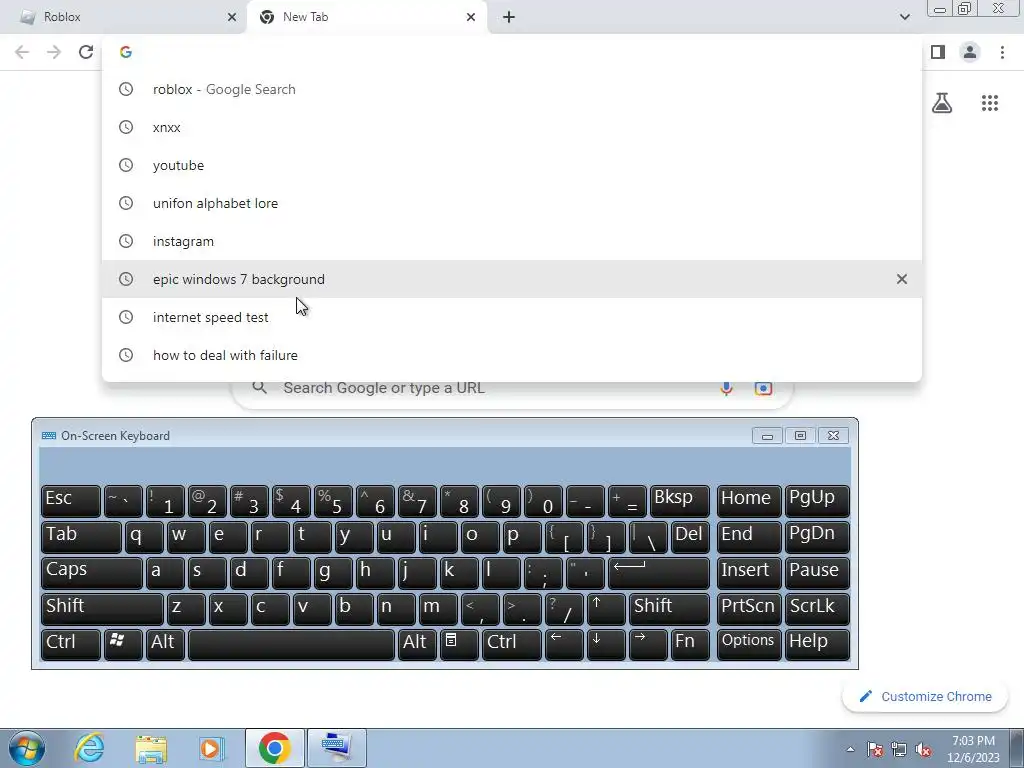Open the Search Labs flask icon

coord(942,103)
